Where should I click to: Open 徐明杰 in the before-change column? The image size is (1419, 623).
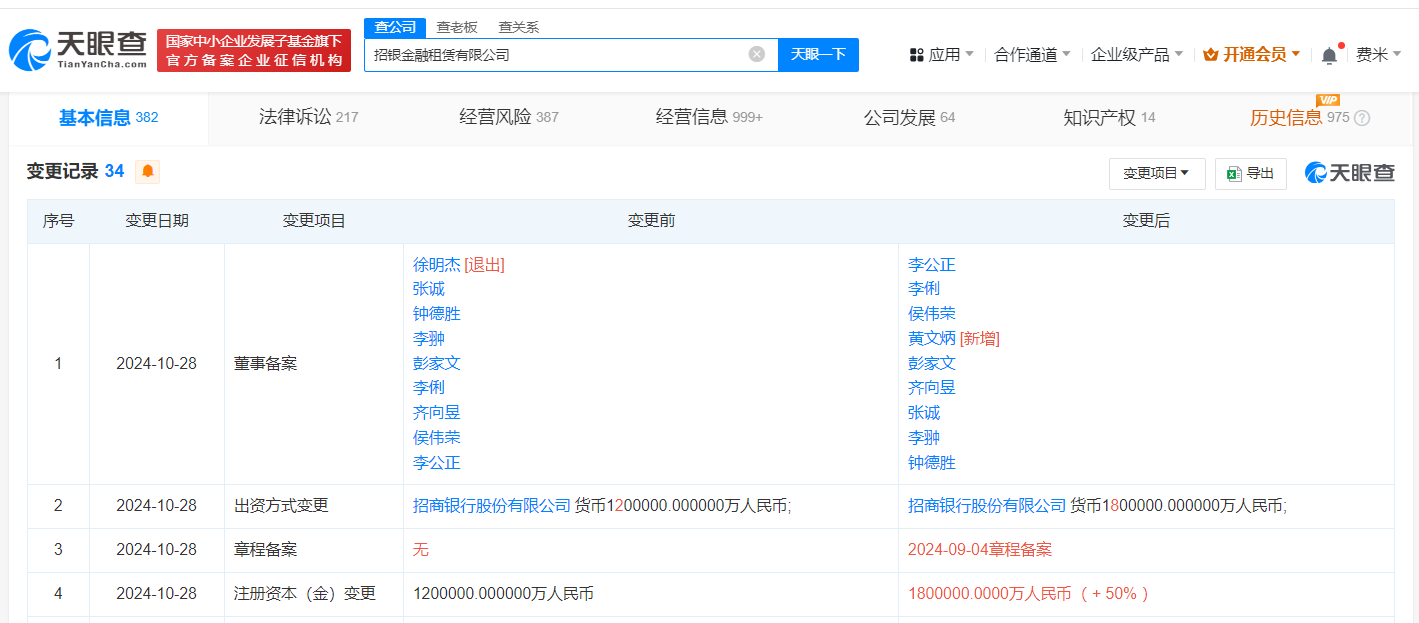coord(437,265)
